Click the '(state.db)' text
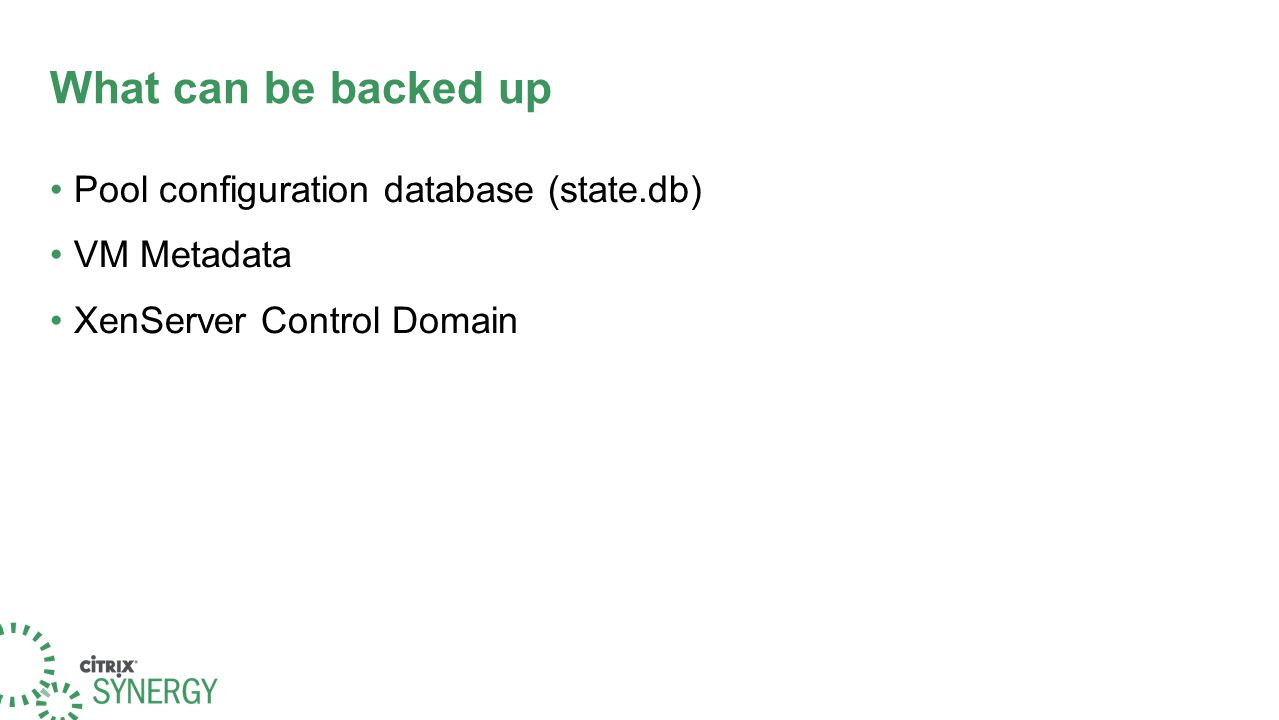Image resolution: width=1279 pixels, height=720 pixels. coord(625,189)
